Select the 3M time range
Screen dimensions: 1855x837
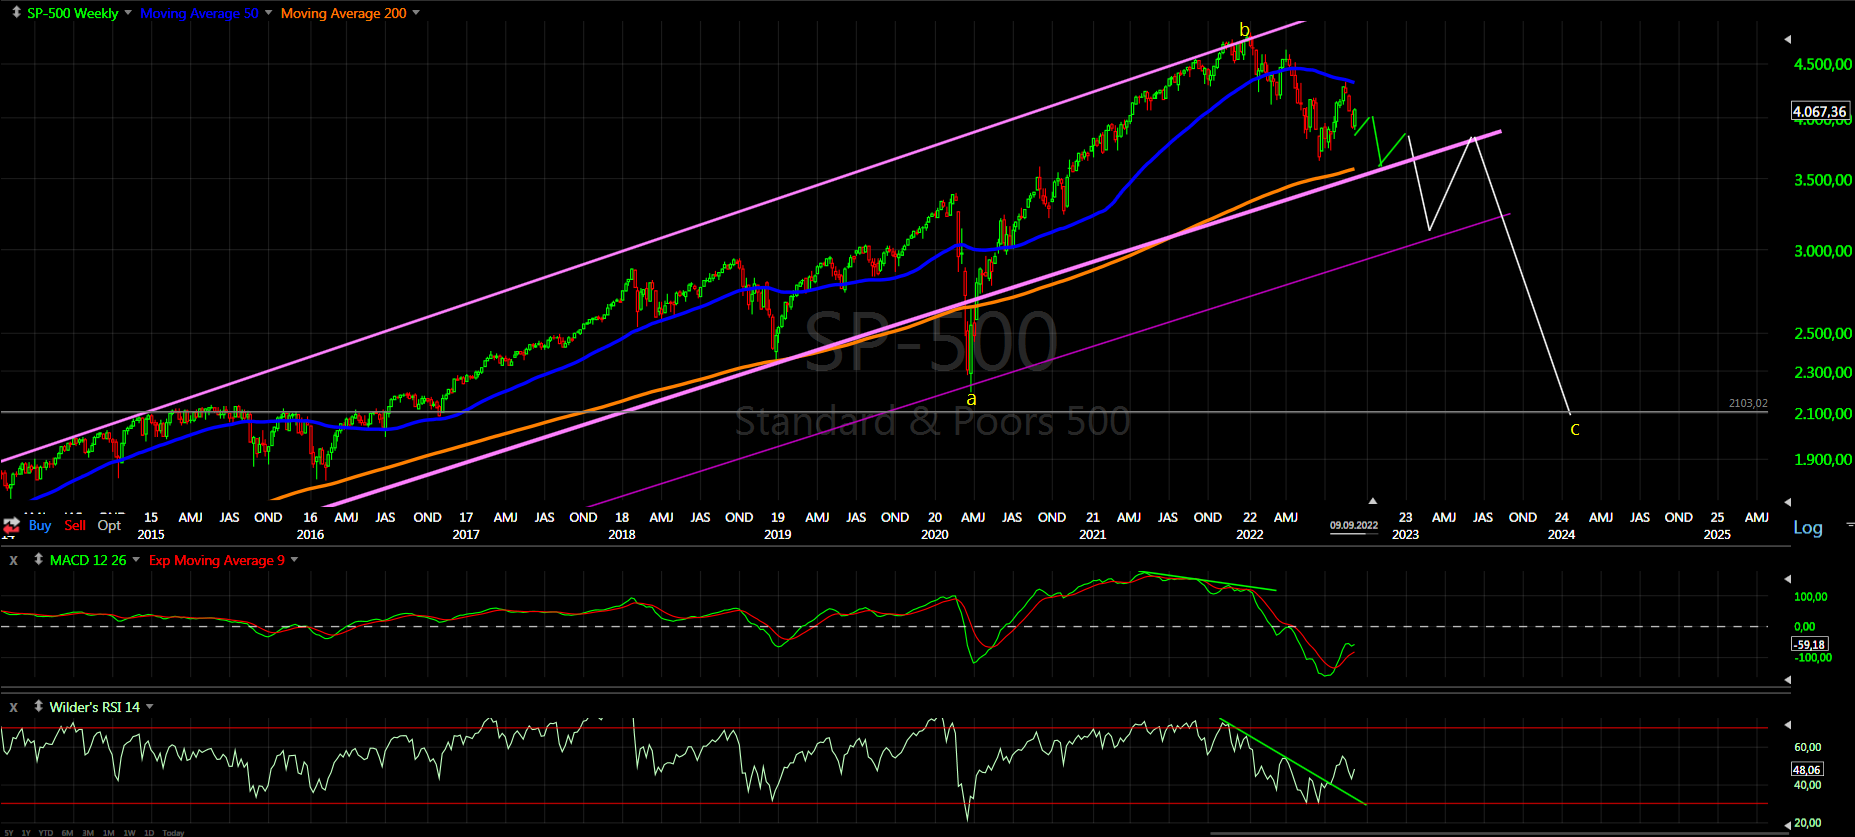coord(88,832)
